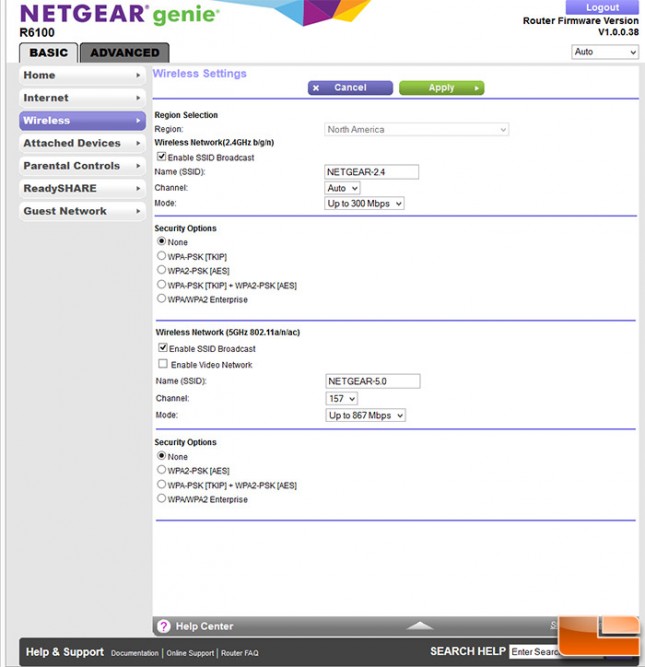Viewport: 645px width, 667px height.
Task: Expand the Help Center with the up arrow
Action: point(420,625)
